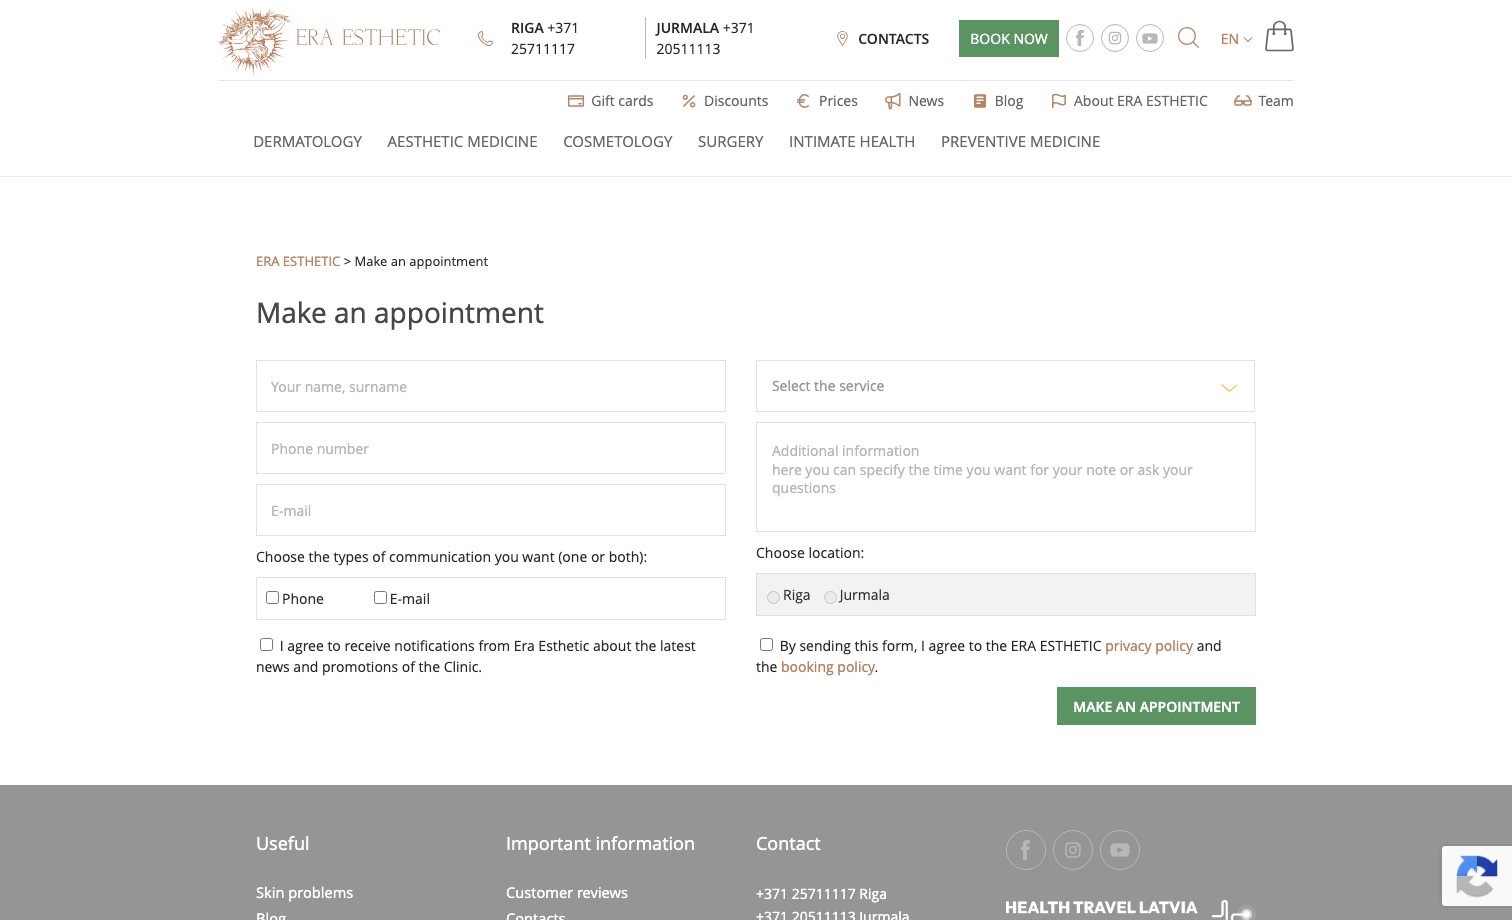Click the Team glasses icon

coord(1243,101)
